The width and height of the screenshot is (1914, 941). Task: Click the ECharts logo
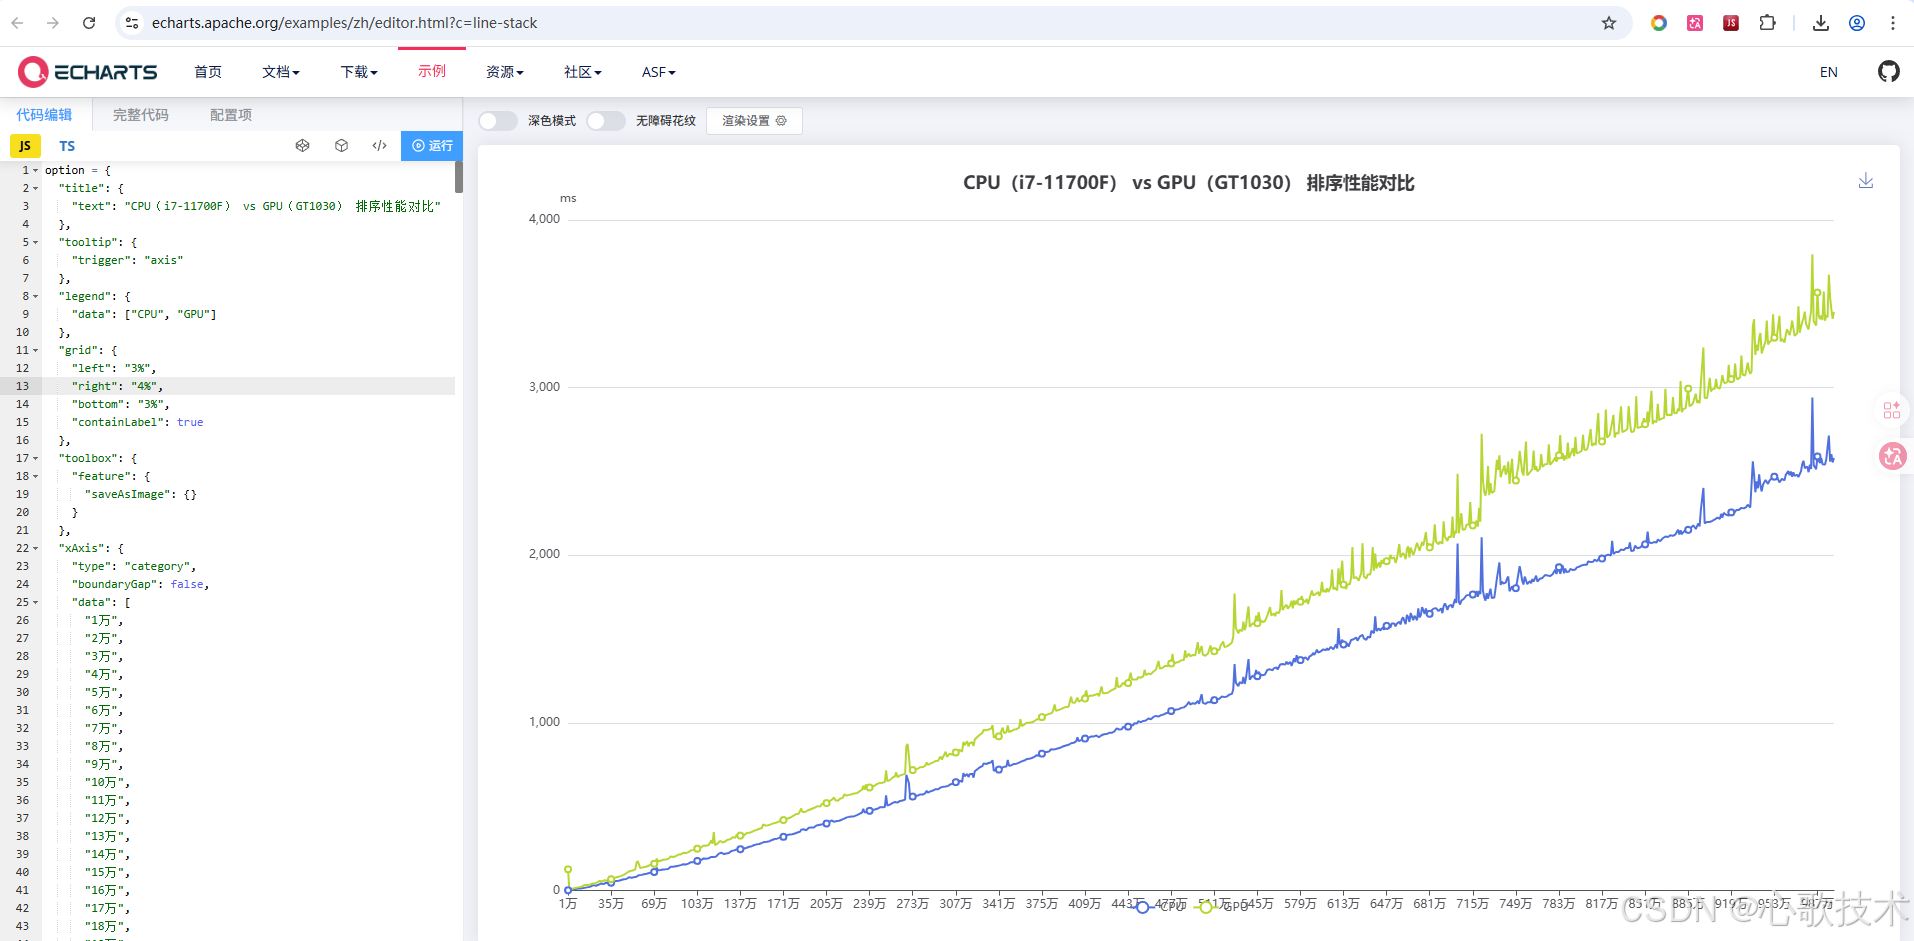(88, 72)
